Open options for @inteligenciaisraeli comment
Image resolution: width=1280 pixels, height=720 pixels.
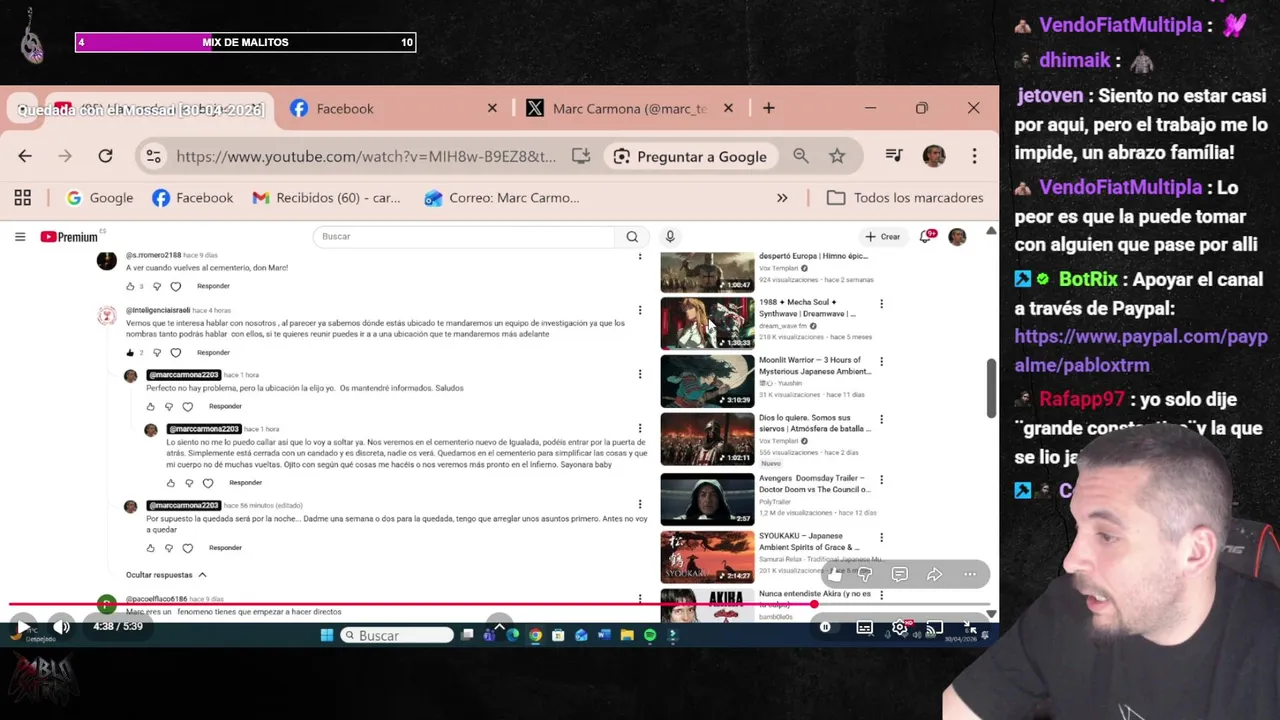pos(640,312)
